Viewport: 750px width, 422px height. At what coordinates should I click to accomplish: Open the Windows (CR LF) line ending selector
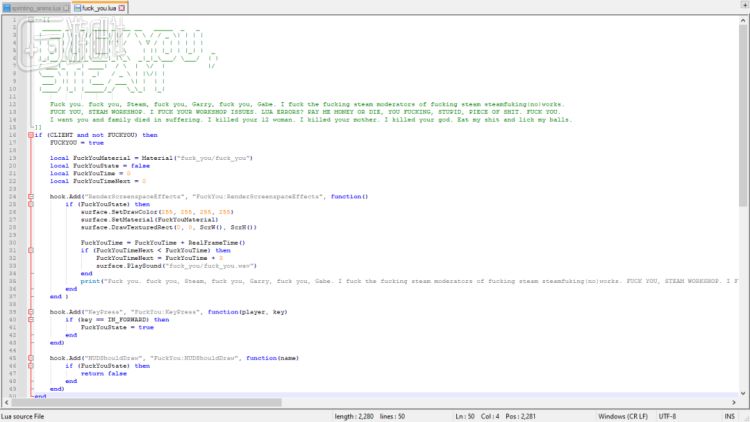pyautogui.click(x=625, y=416)
